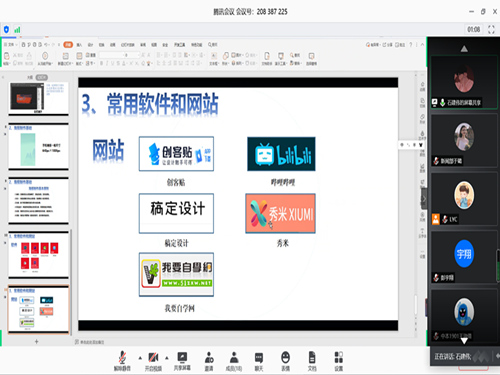Show the members (成员) list

234,361
